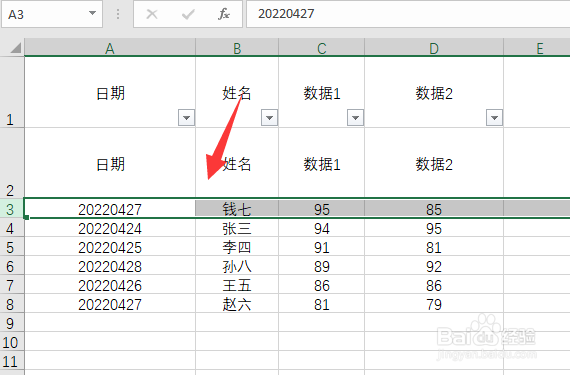Select the cell with name 王五

coord(237,285)
